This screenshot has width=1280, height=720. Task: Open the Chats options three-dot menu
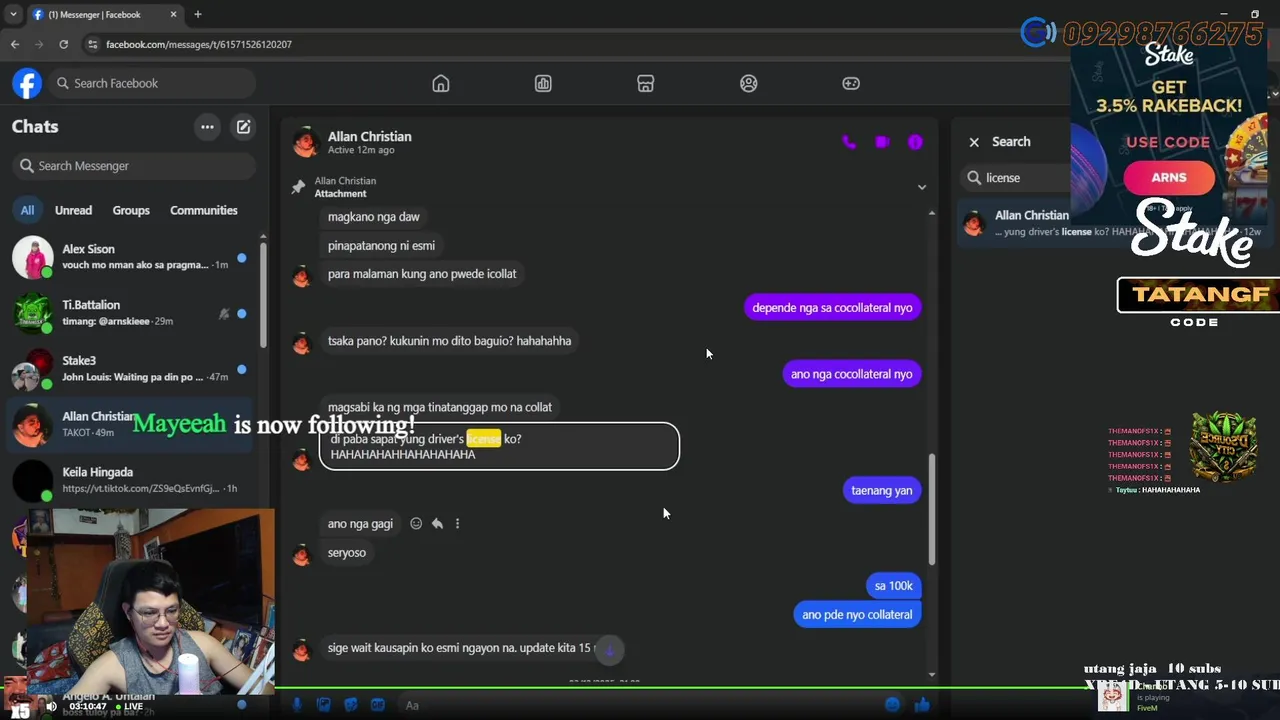tap(207, 127)
